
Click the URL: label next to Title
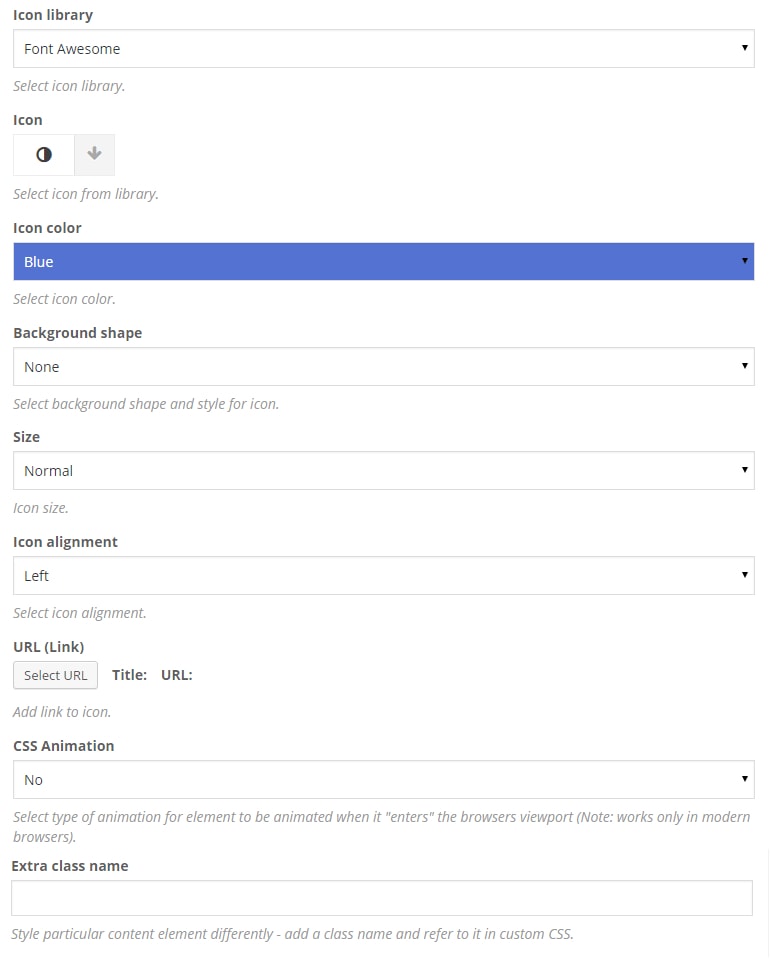(176, 675)
